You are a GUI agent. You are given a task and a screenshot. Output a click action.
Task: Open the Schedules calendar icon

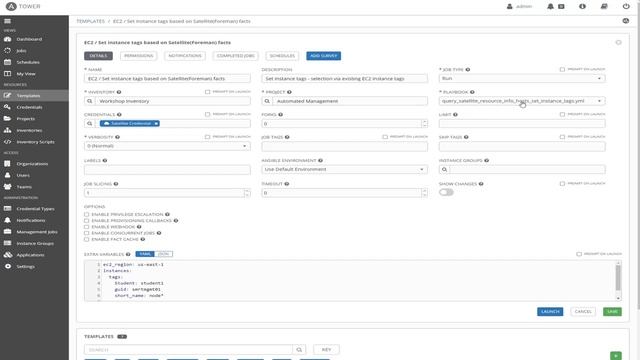(7, 62)
